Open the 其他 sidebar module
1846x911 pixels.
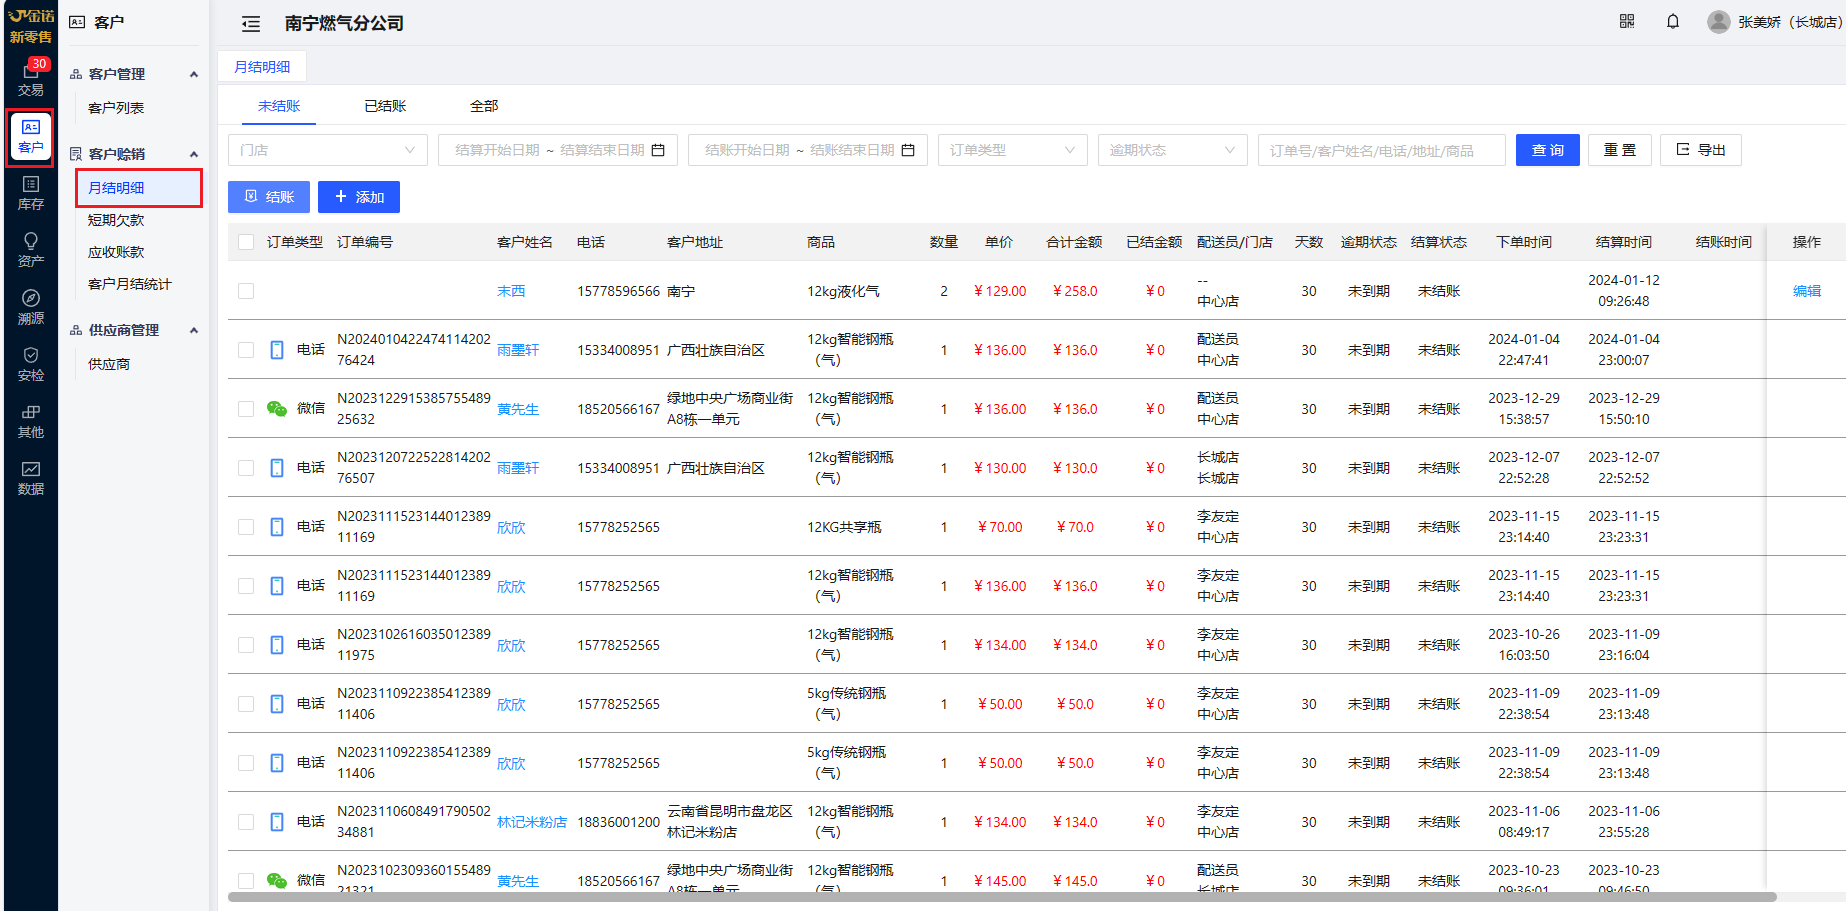click(31, 421)
